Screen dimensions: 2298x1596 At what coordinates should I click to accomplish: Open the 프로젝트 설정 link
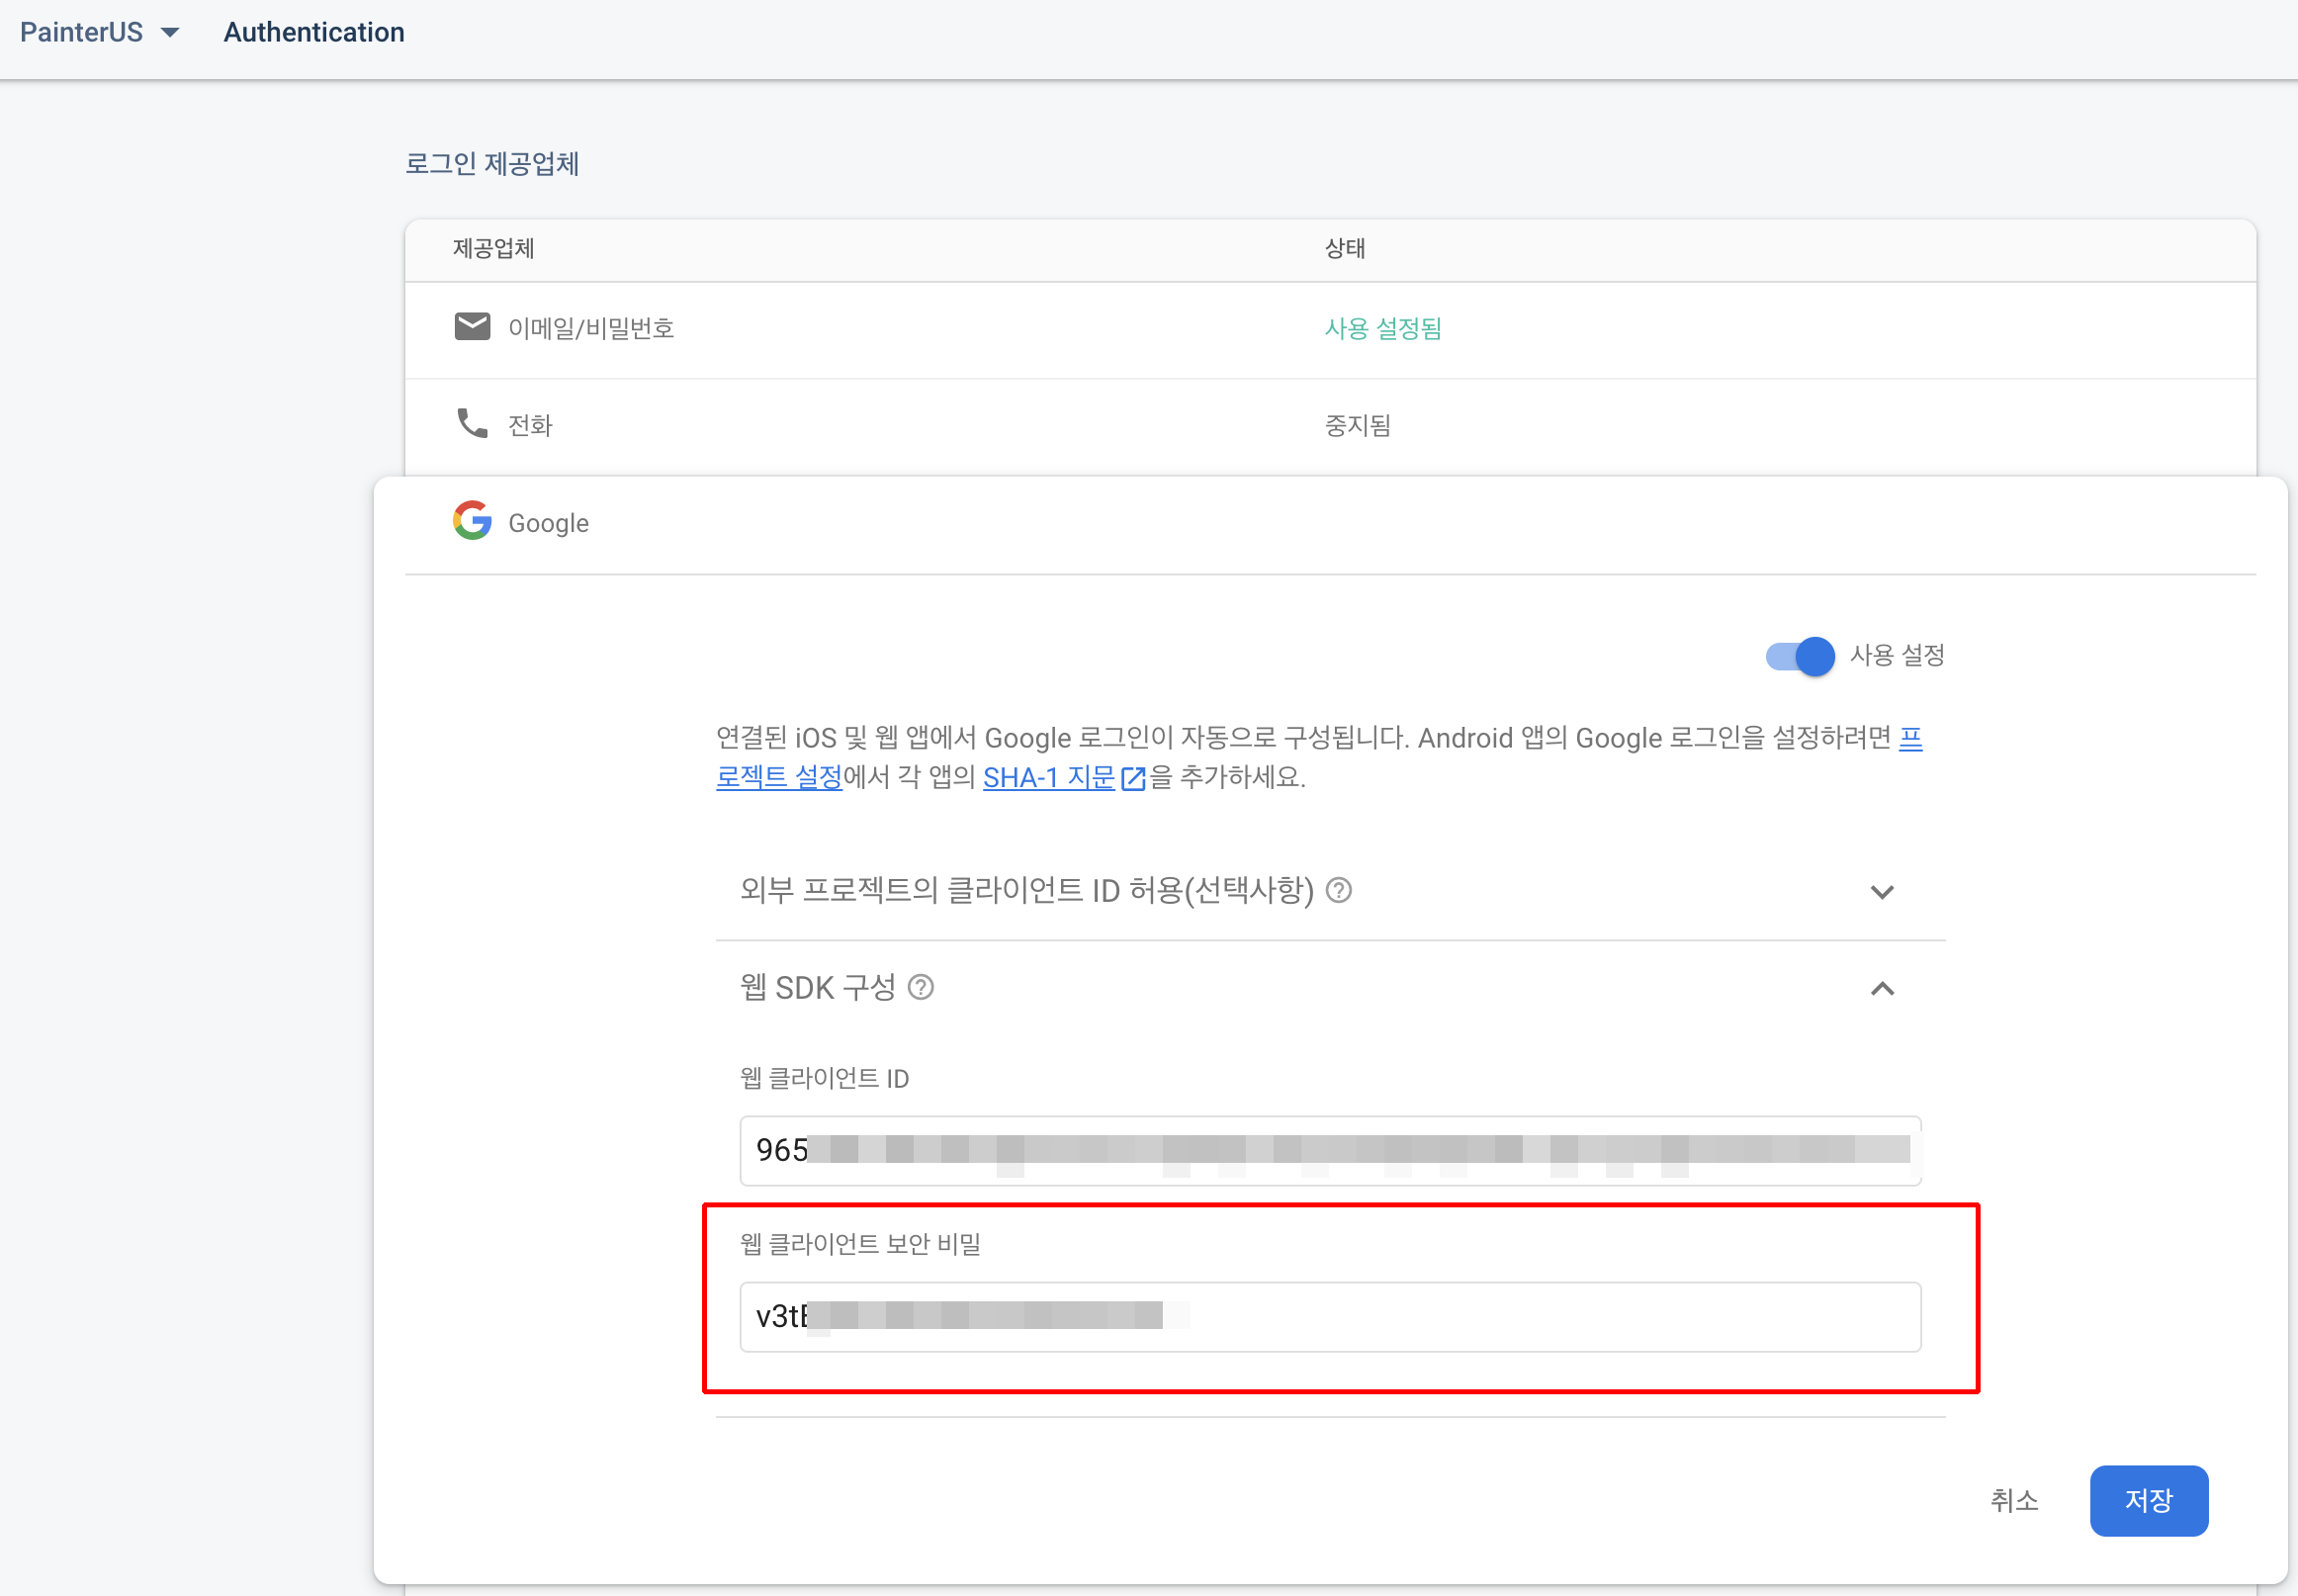[x=779, y=777]
